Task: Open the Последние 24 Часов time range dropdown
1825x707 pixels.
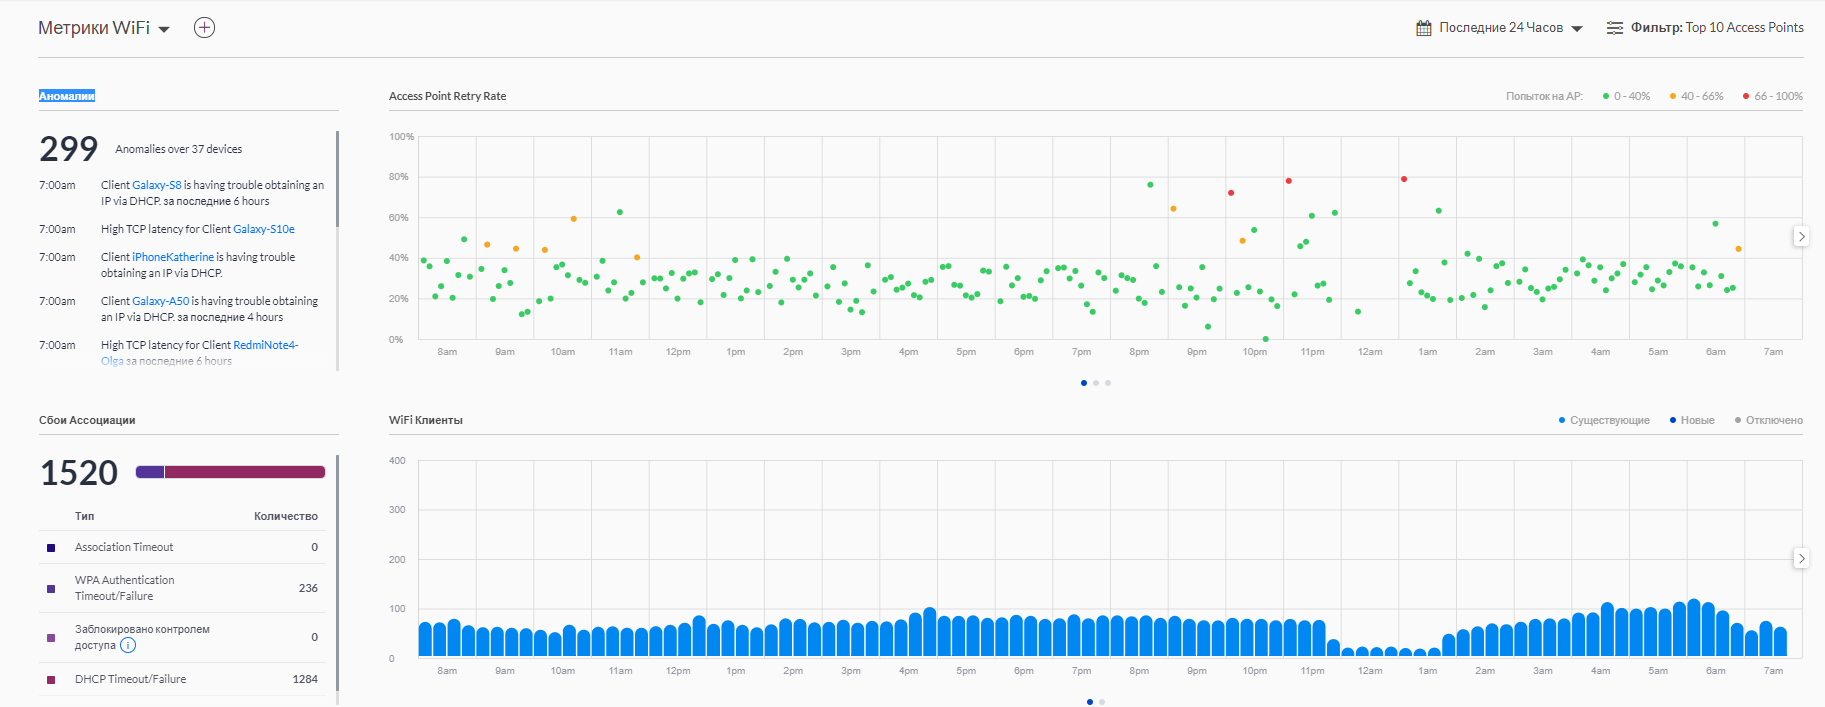Action: click(1511, 28)
